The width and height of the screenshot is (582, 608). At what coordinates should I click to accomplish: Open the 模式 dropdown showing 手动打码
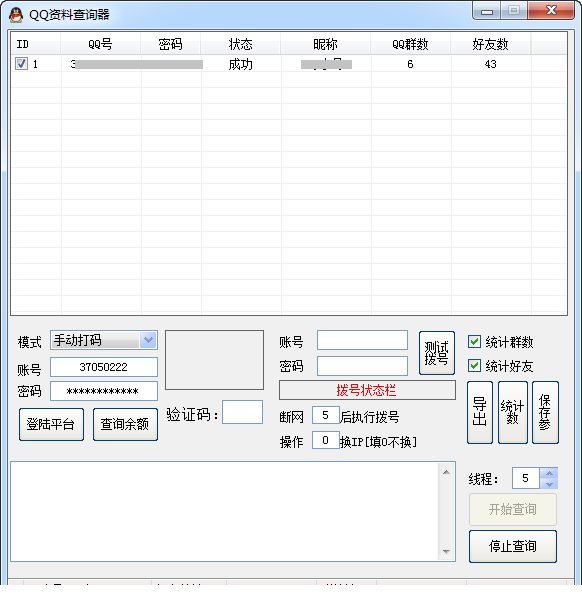[x=104, y=340]
